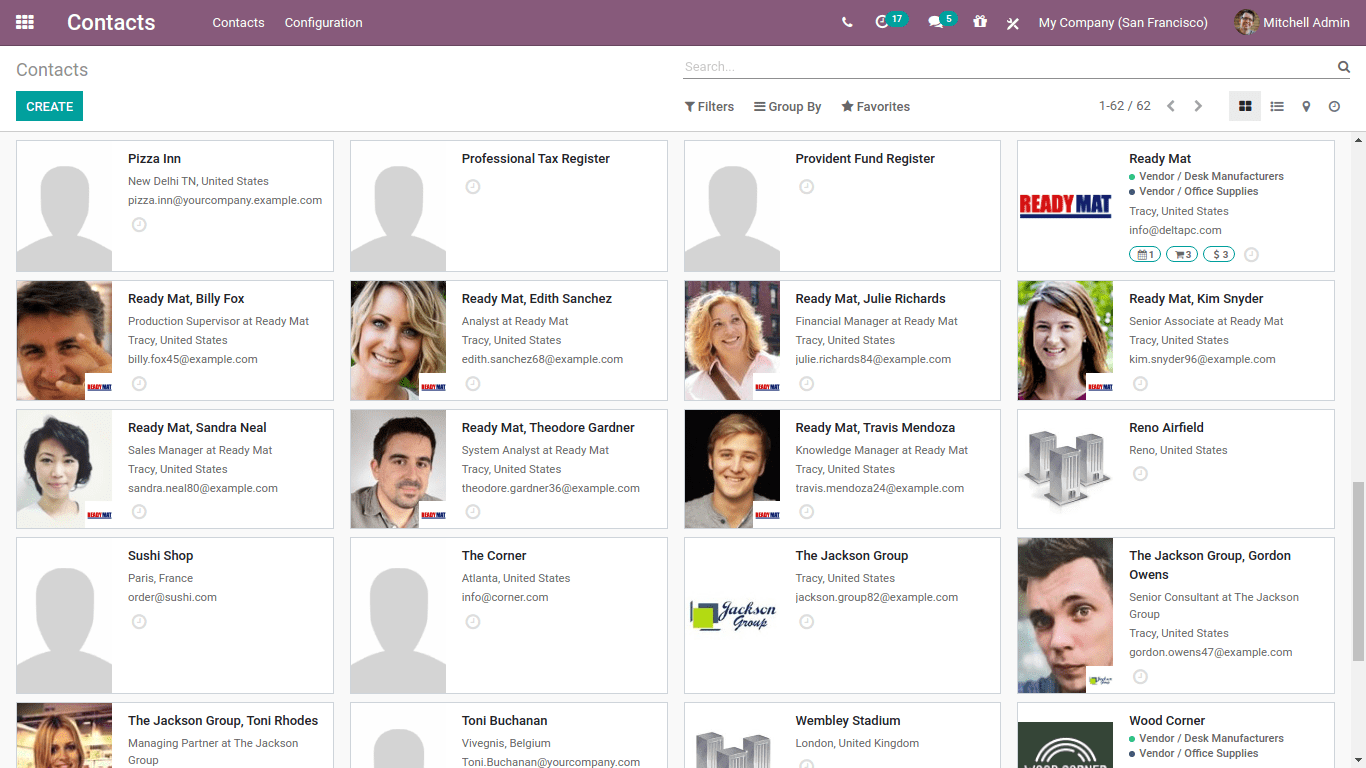Click the gift icon in the navbar
1366x768 pixels.
pyautogui.click(x=980, y=22)
